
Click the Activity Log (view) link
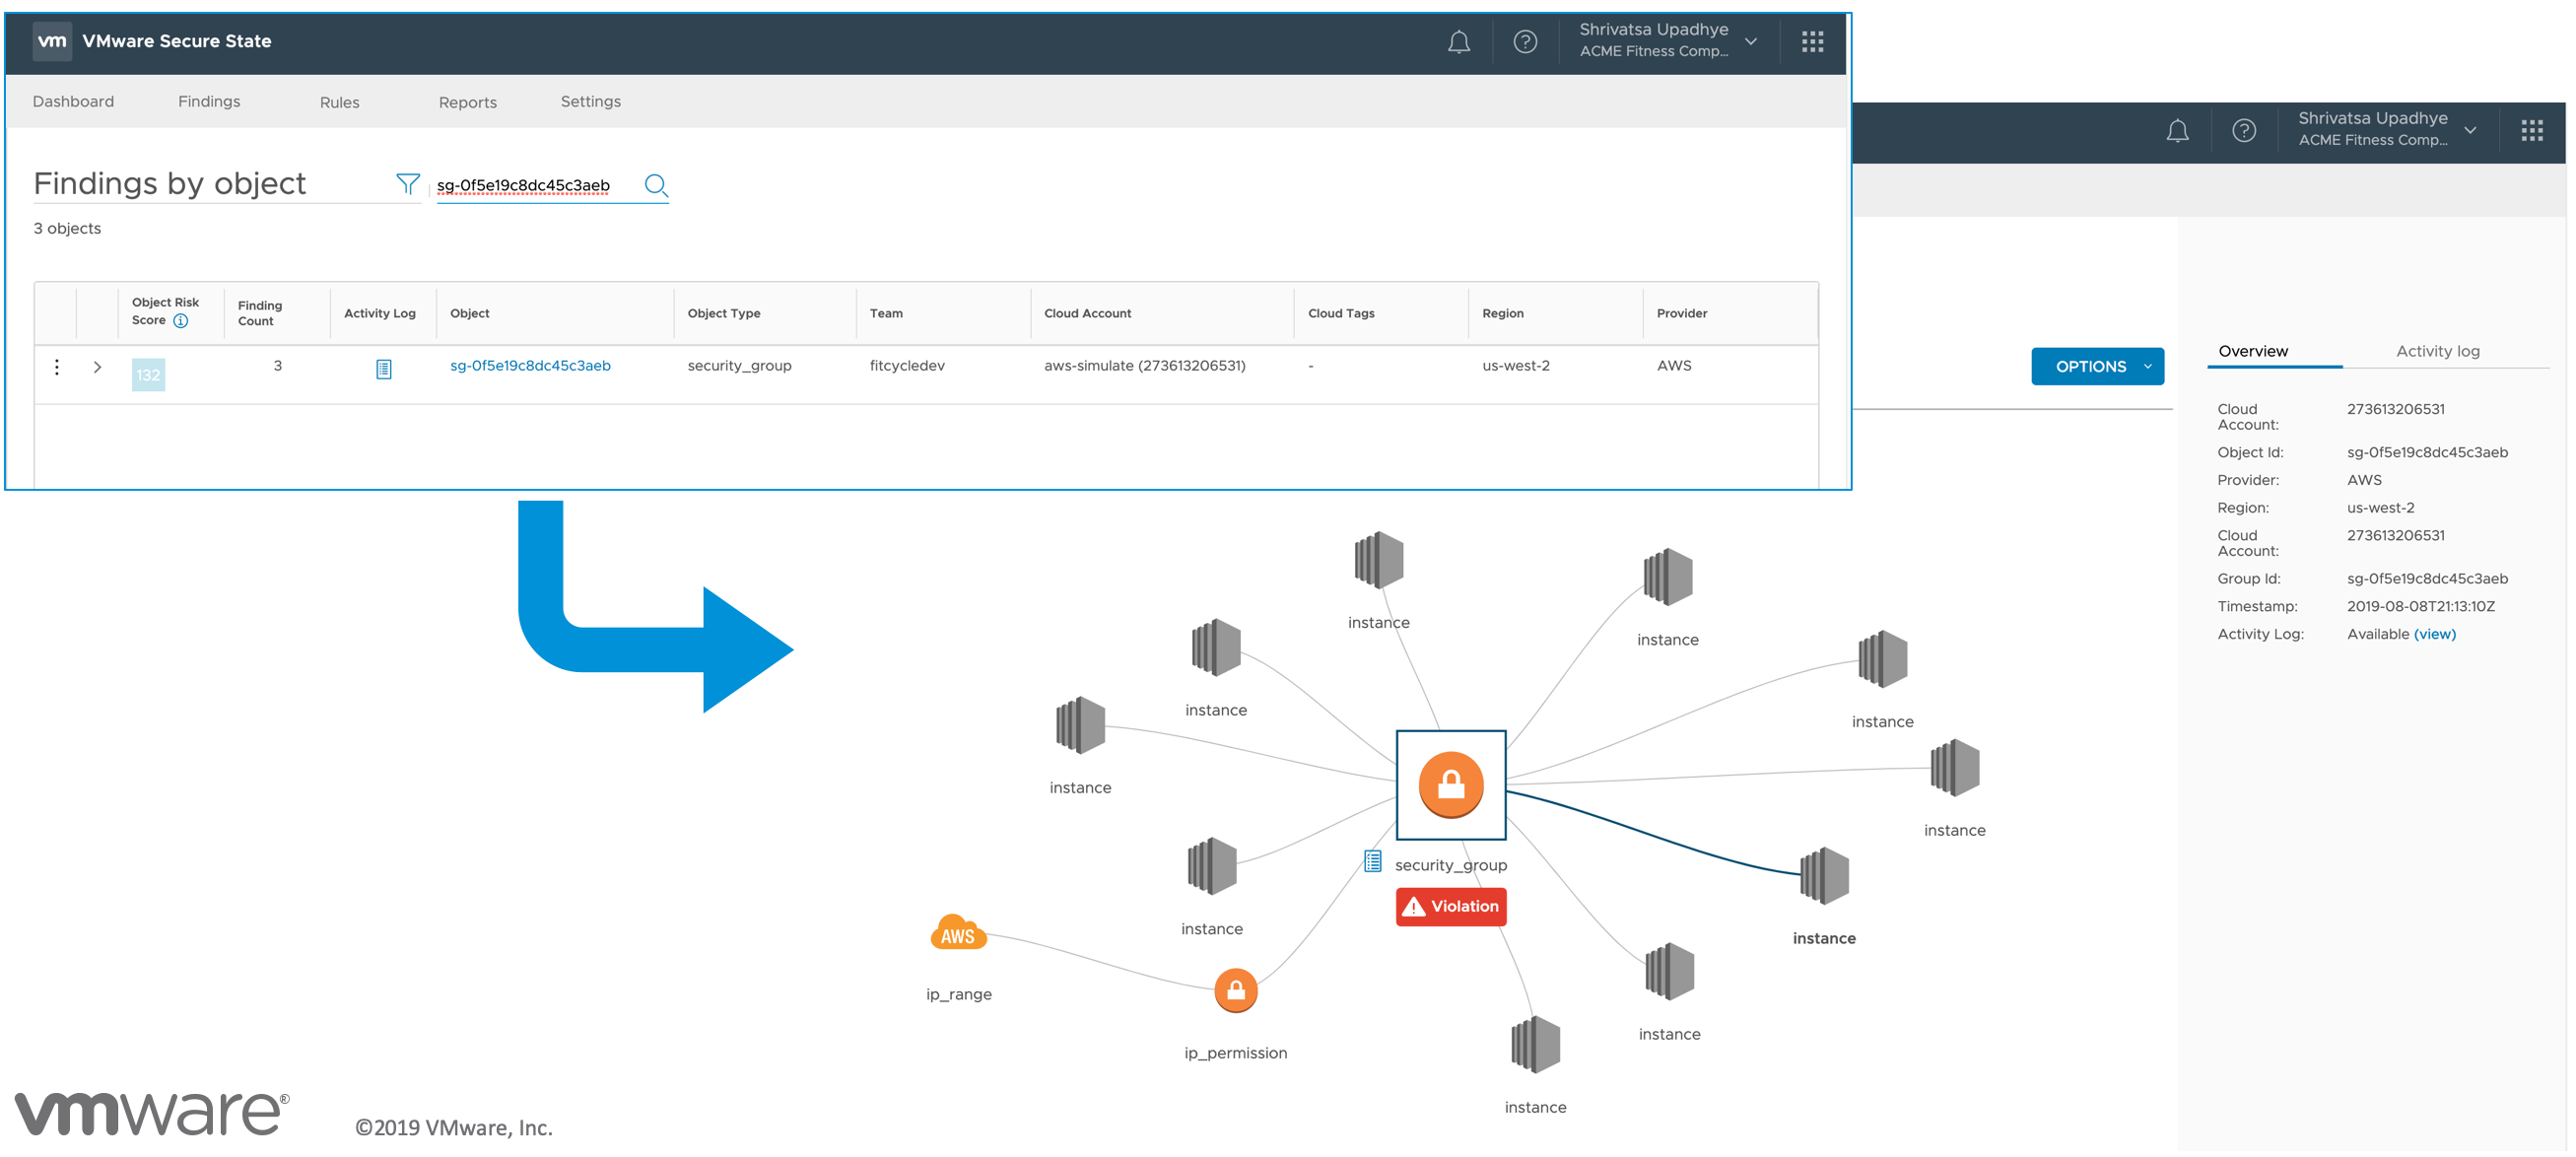[x=2434, y=635]
